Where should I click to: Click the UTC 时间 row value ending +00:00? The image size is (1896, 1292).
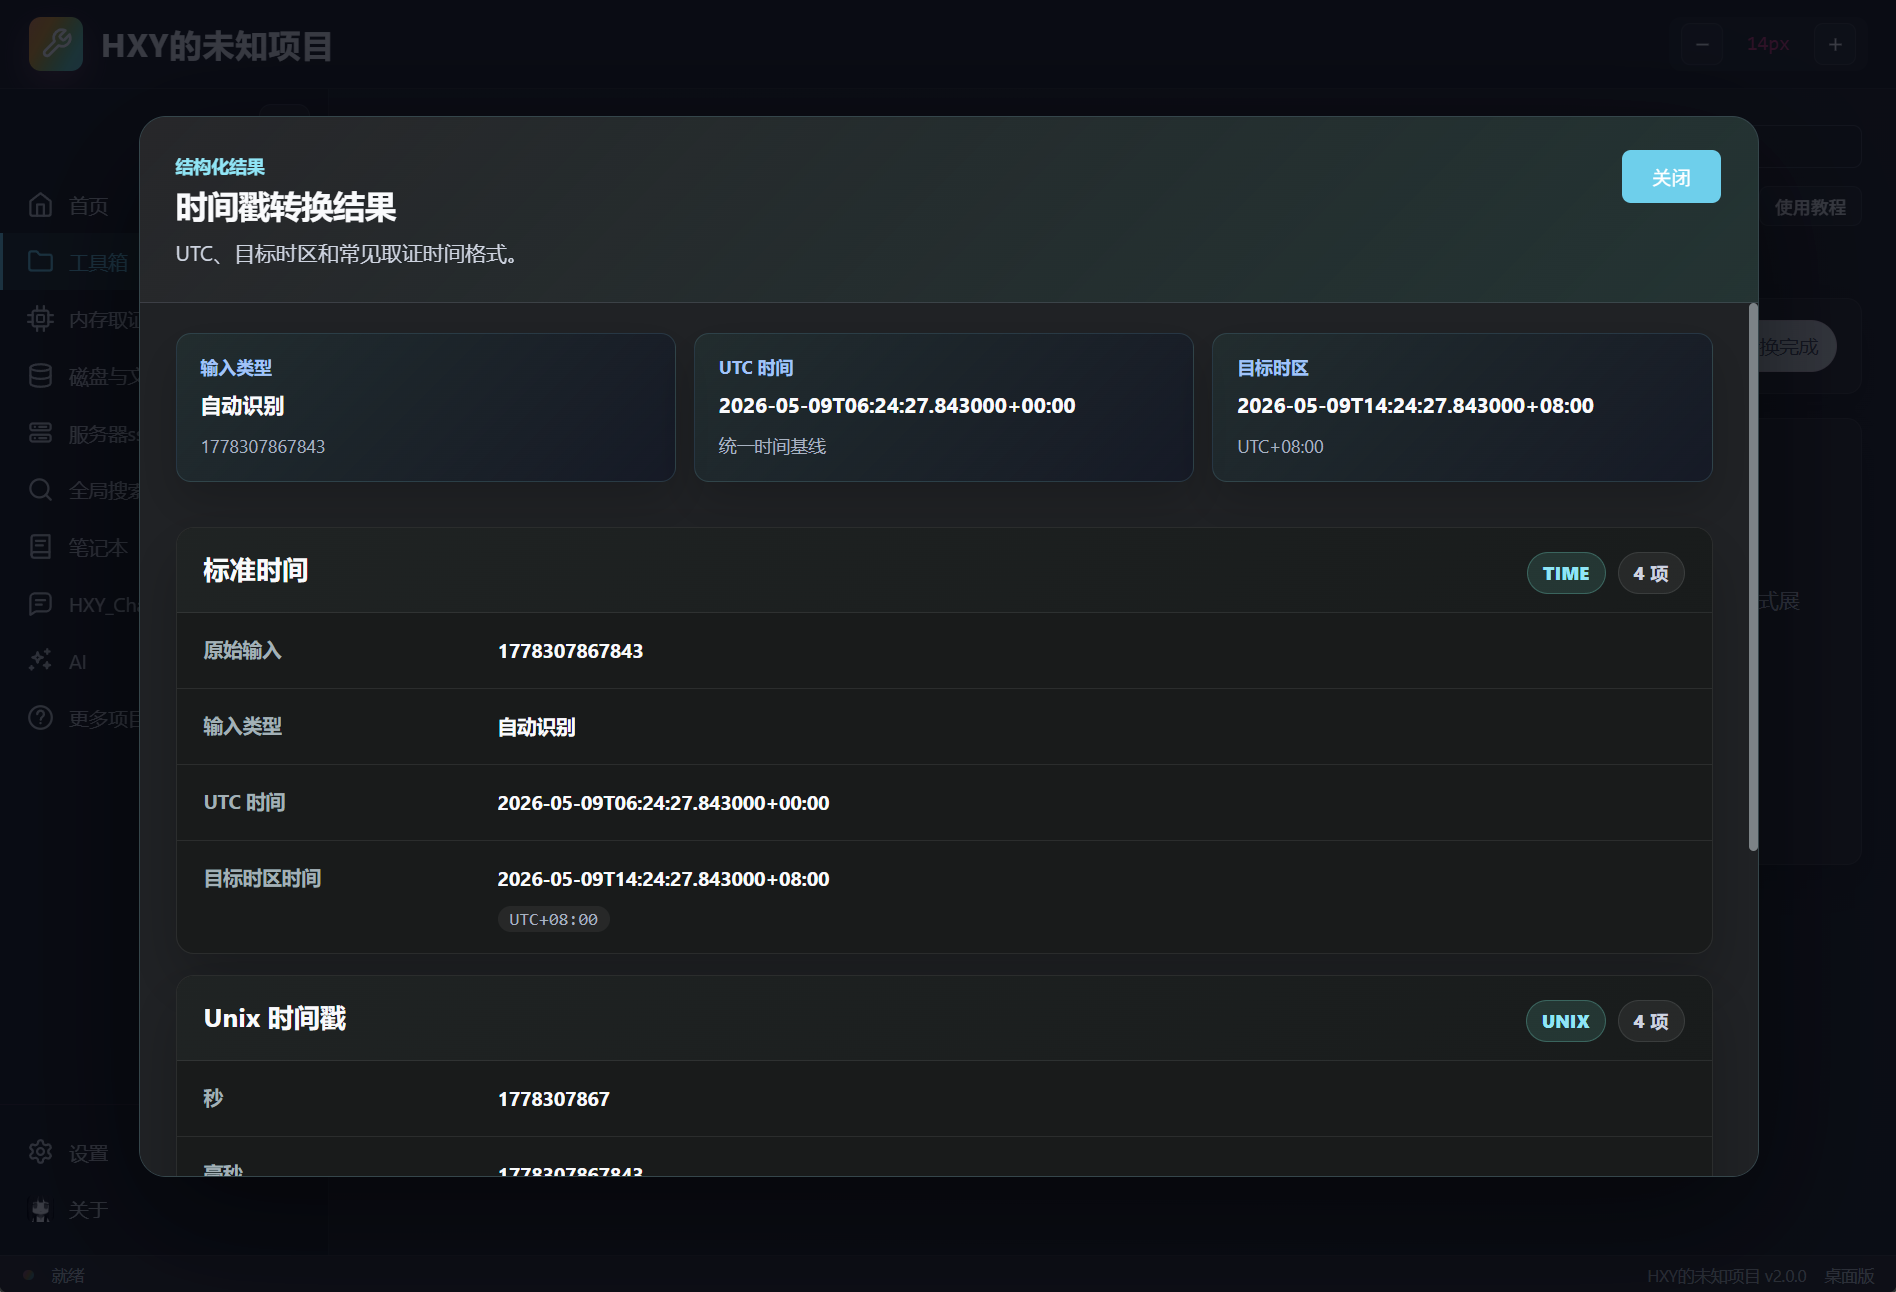663,803
